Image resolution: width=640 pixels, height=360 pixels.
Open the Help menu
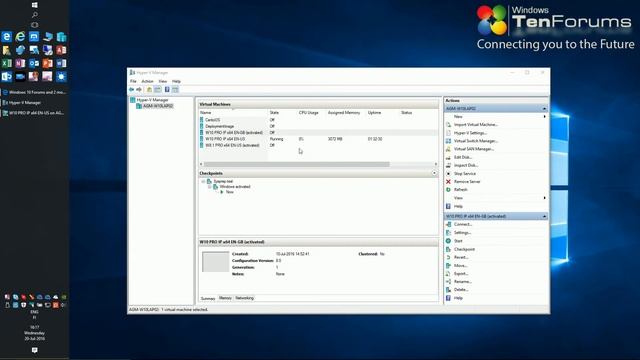tap(176, 81)
